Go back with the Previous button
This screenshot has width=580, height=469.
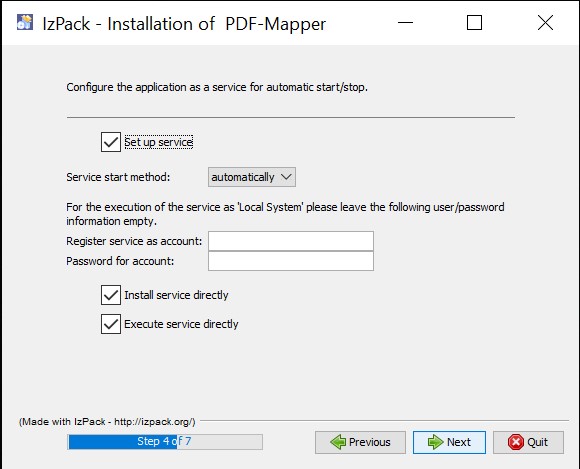click(x=360, y=442)
